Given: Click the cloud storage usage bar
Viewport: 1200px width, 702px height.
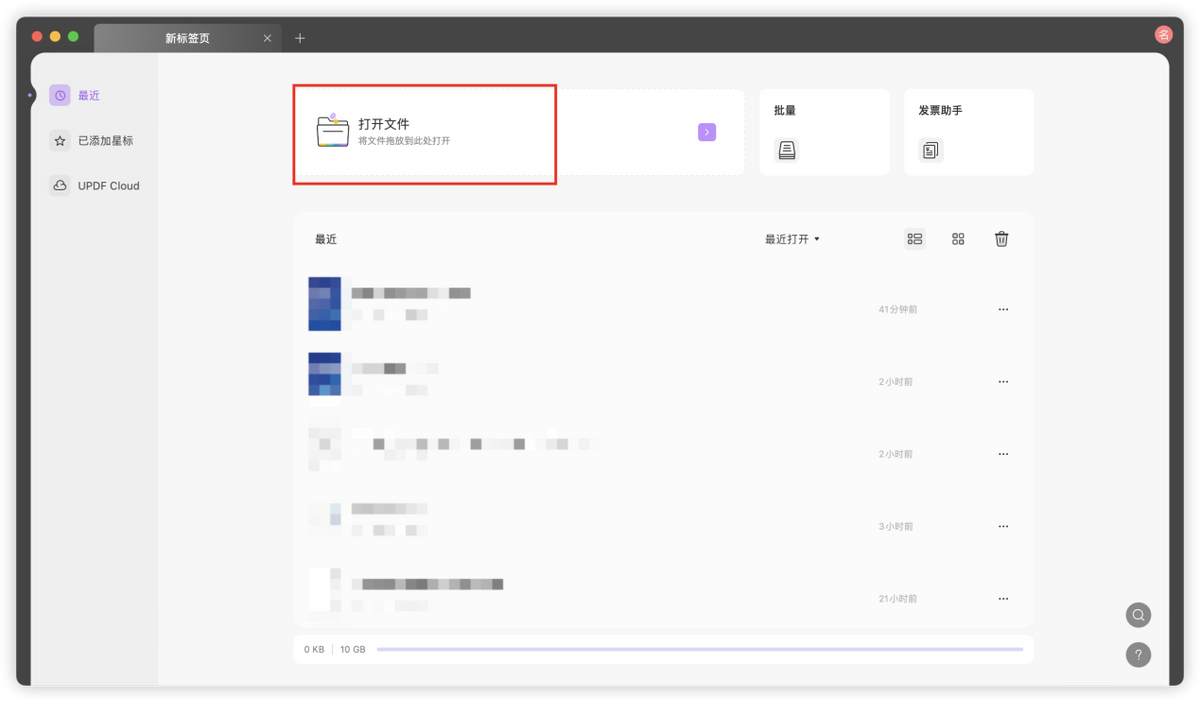Looking at the screenshot, I should pos(699,649).
